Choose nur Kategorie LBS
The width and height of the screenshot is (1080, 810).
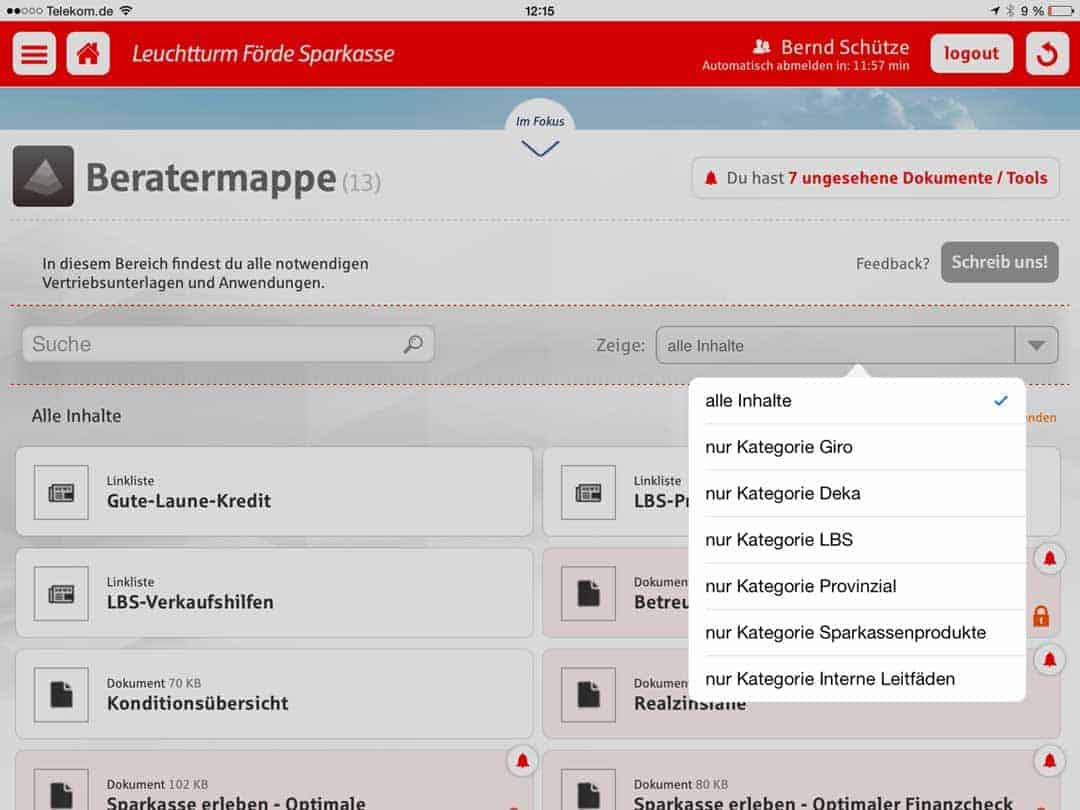click(x=857, y=540)
